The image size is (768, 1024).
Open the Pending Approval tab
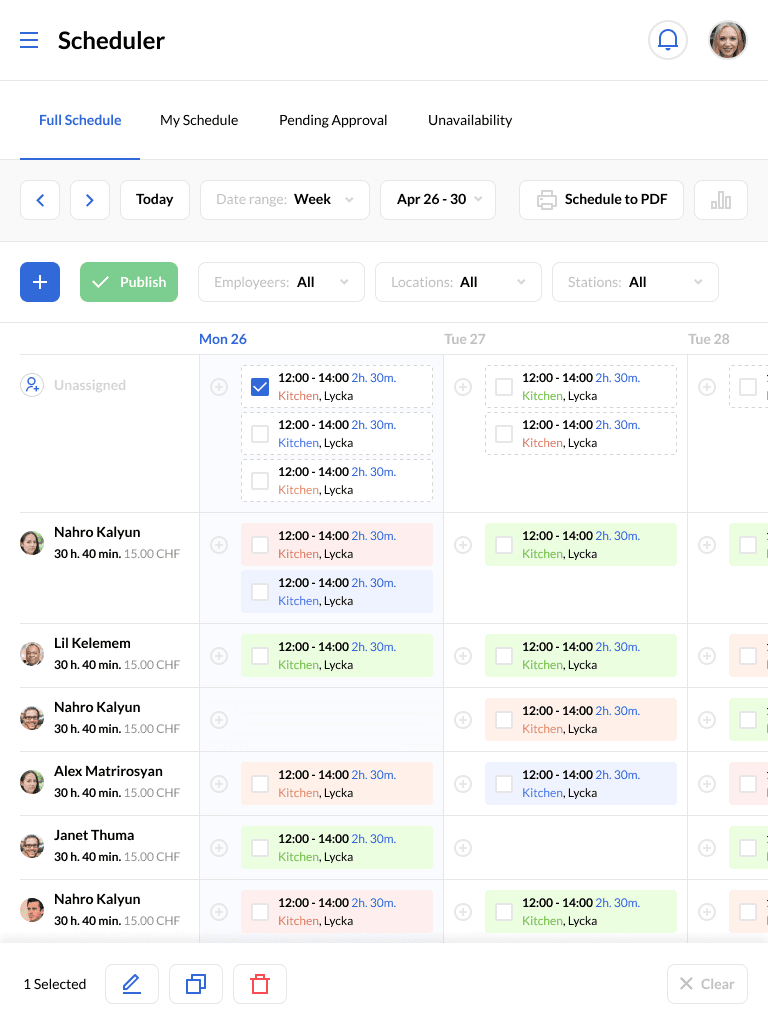pos(333,120)
